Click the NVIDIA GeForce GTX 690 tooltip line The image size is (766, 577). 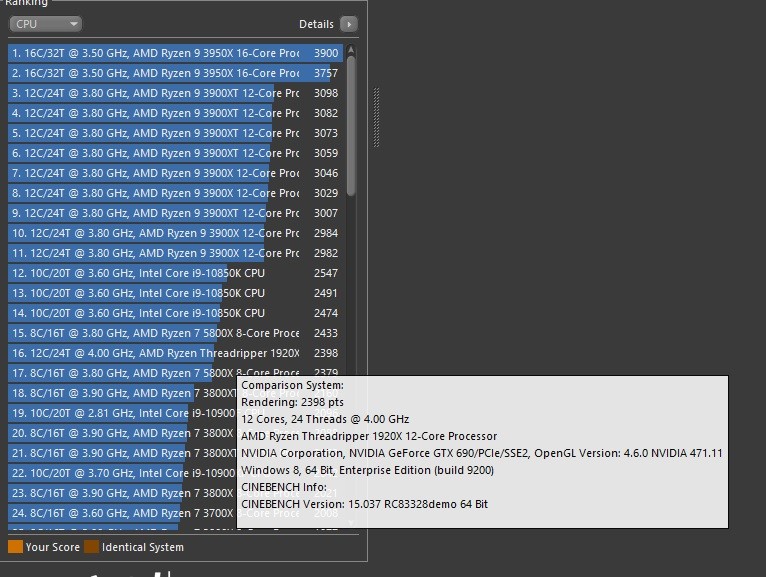[x=482, y=453]
